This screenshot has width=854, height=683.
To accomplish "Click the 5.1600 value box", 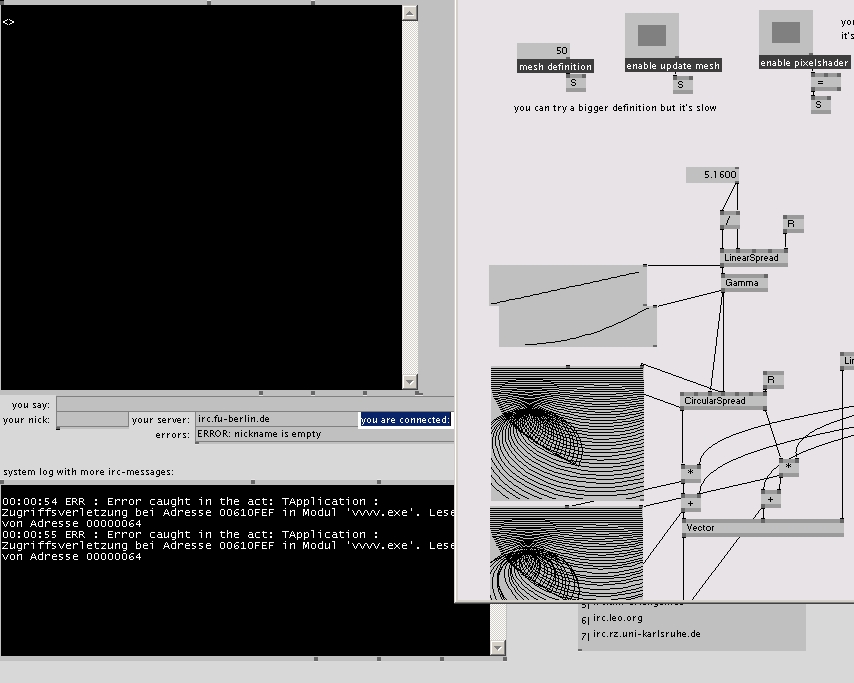I will [712, 175].
